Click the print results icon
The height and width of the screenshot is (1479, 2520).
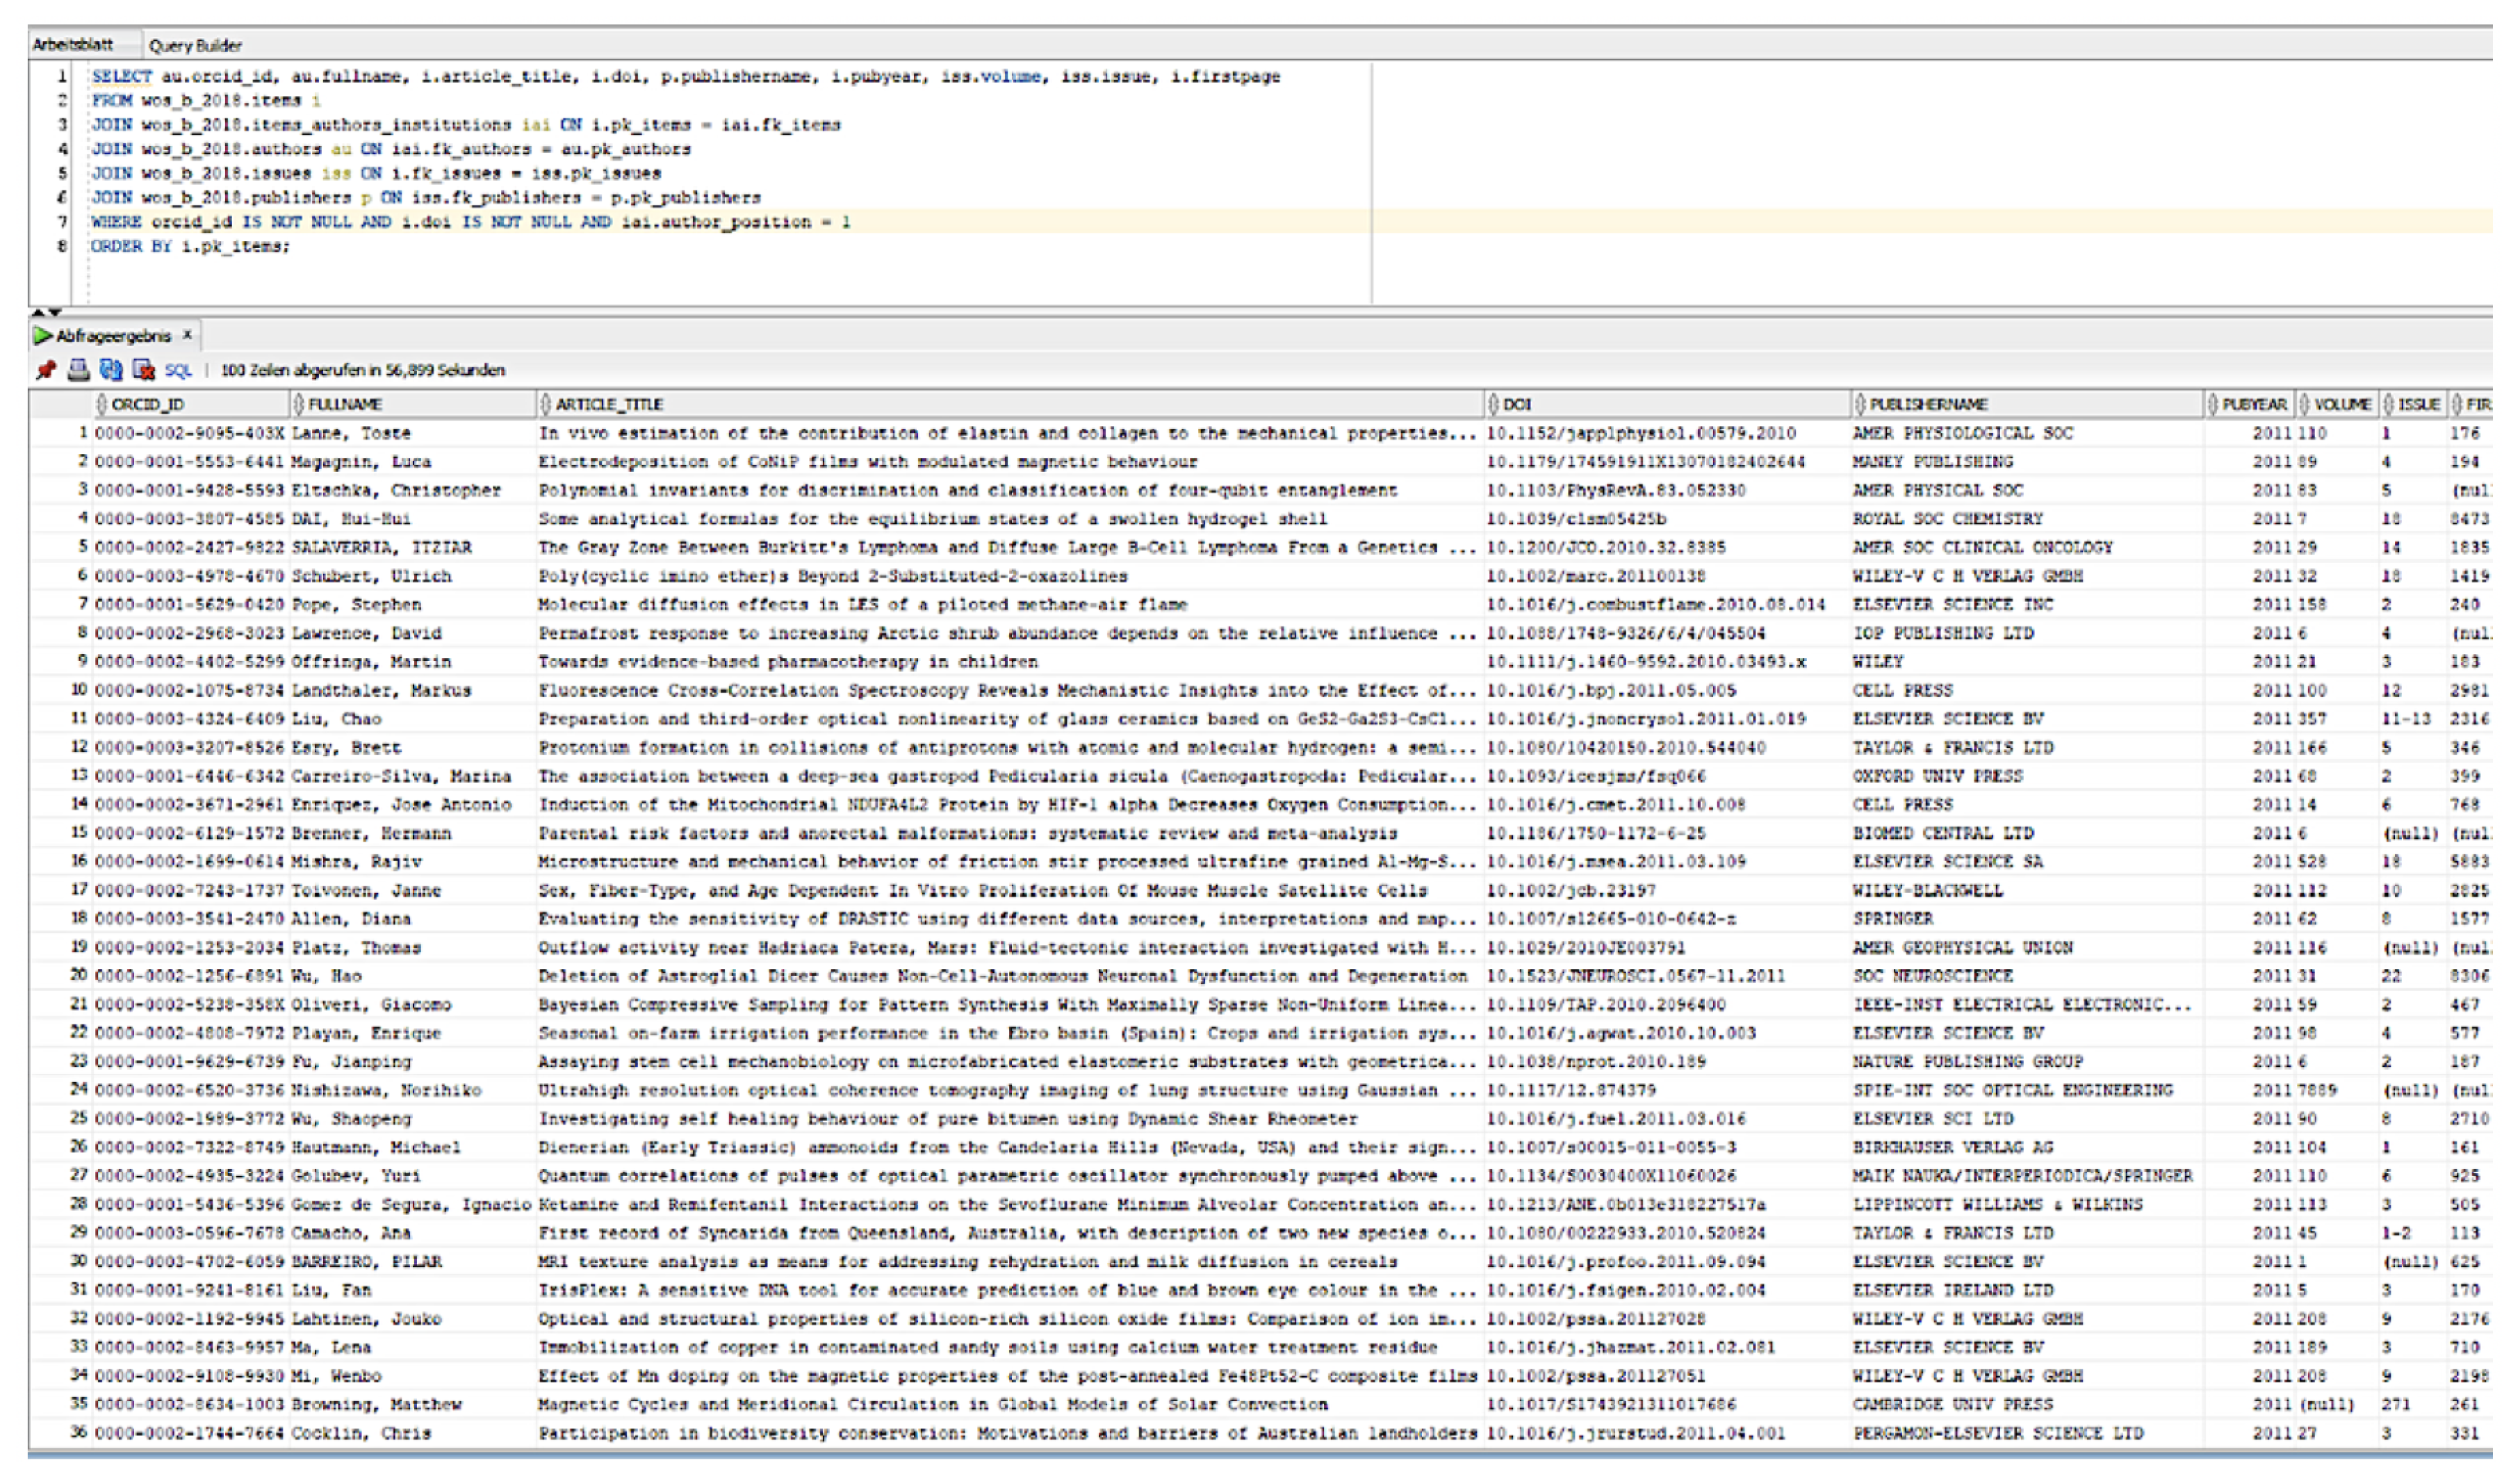click(78, 370)
